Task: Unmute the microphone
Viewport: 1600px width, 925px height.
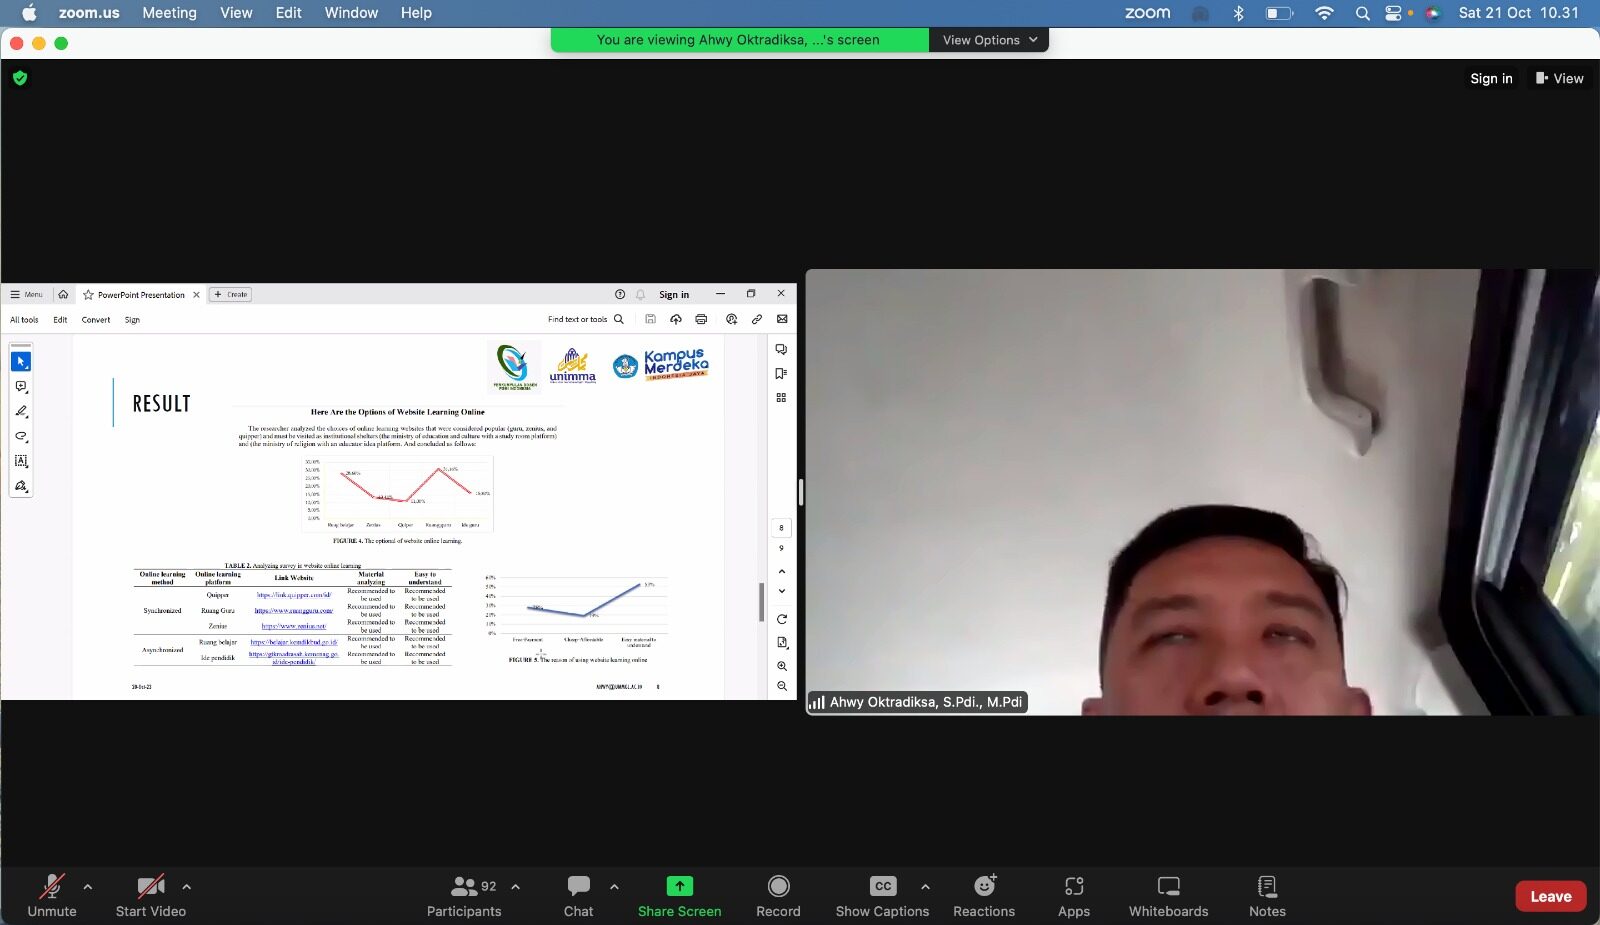Action: 52,895
